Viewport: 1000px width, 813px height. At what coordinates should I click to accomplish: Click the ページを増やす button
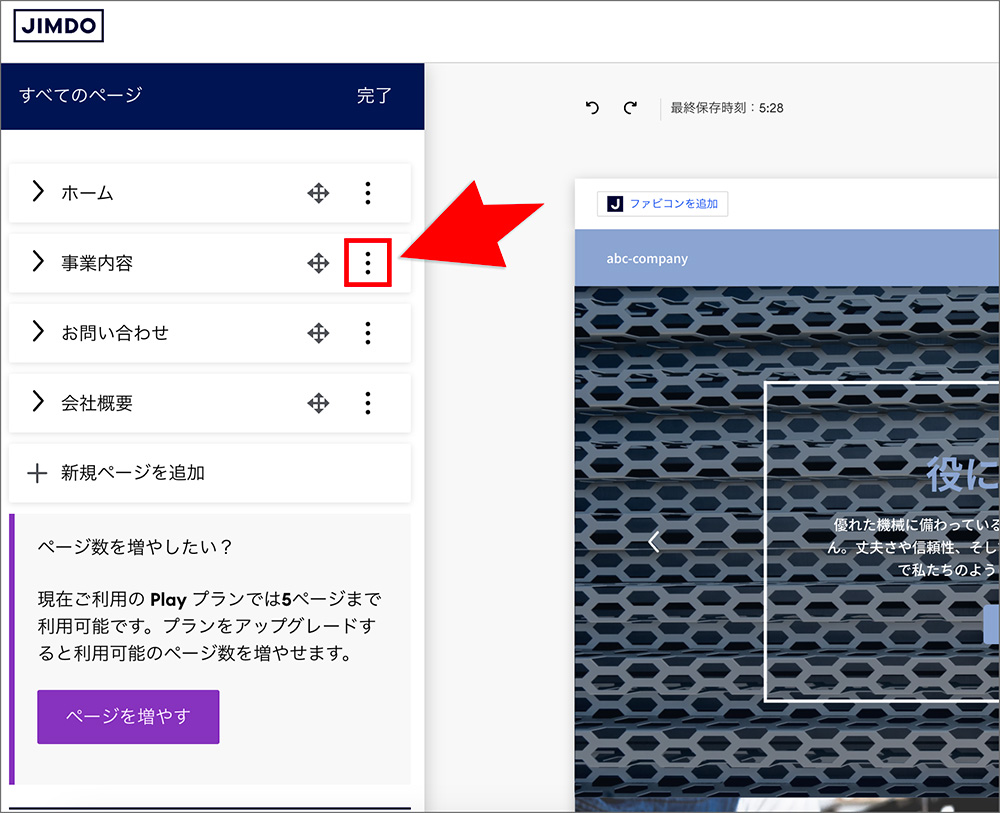[x=128, y=717]
